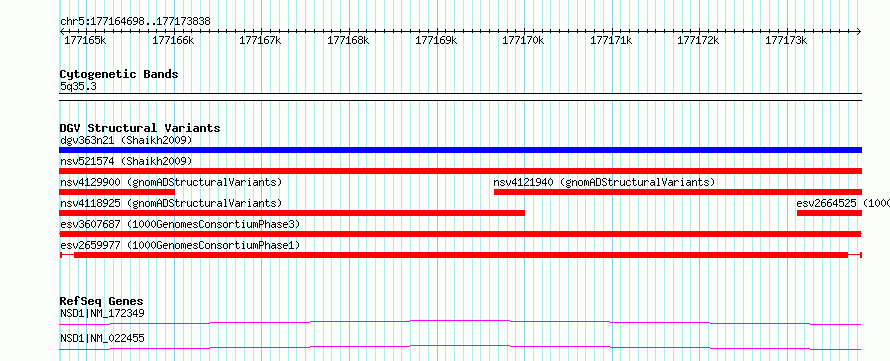Collapse the RefSeq Genes track title
Viewport: 890px width, 361px height.
[x=101, y=301]
